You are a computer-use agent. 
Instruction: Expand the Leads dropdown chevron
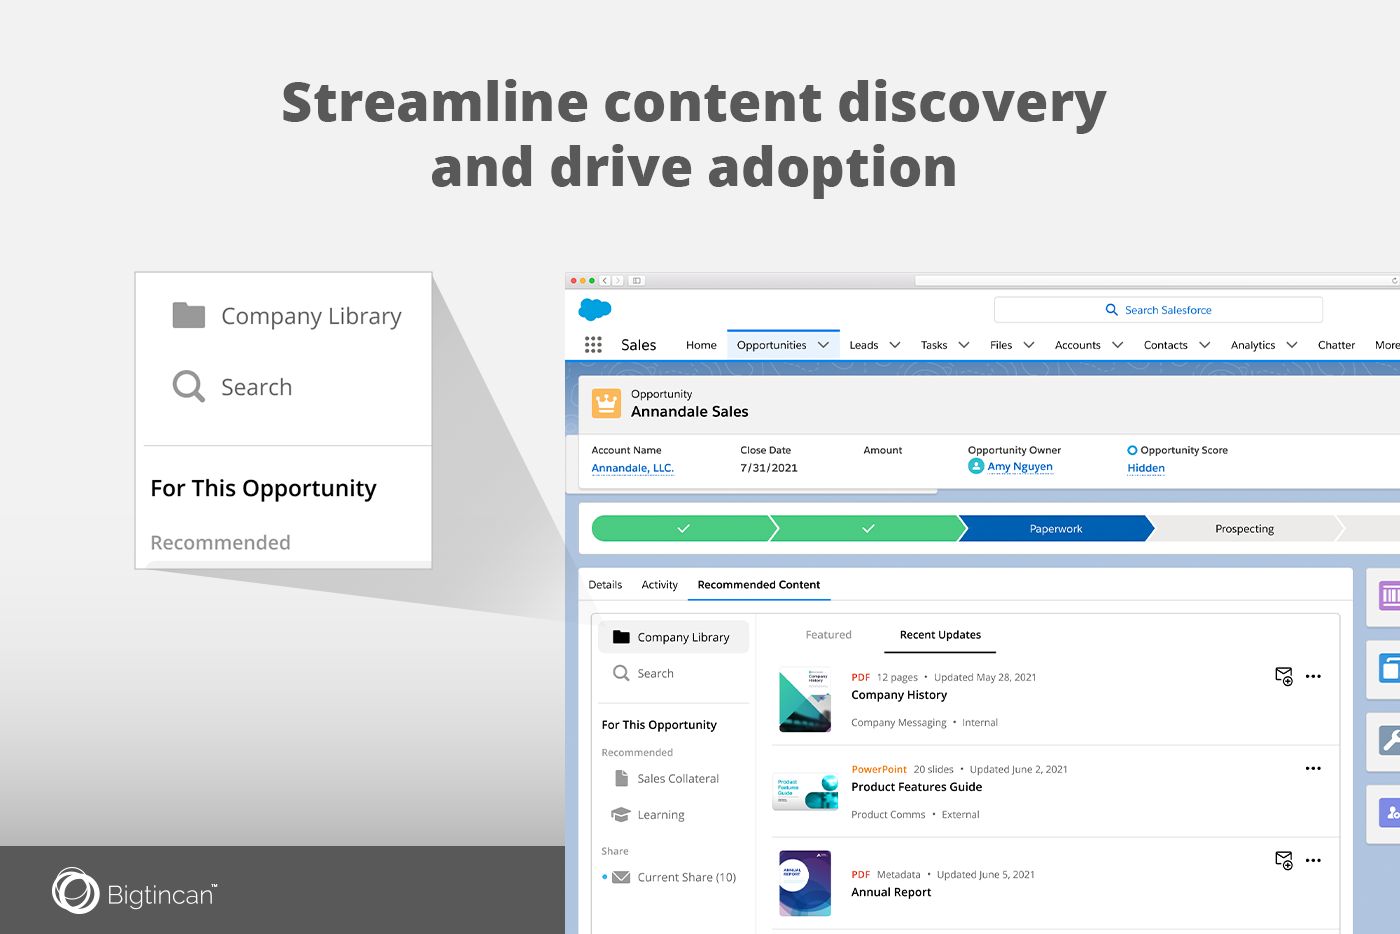(x=895, y=345)
